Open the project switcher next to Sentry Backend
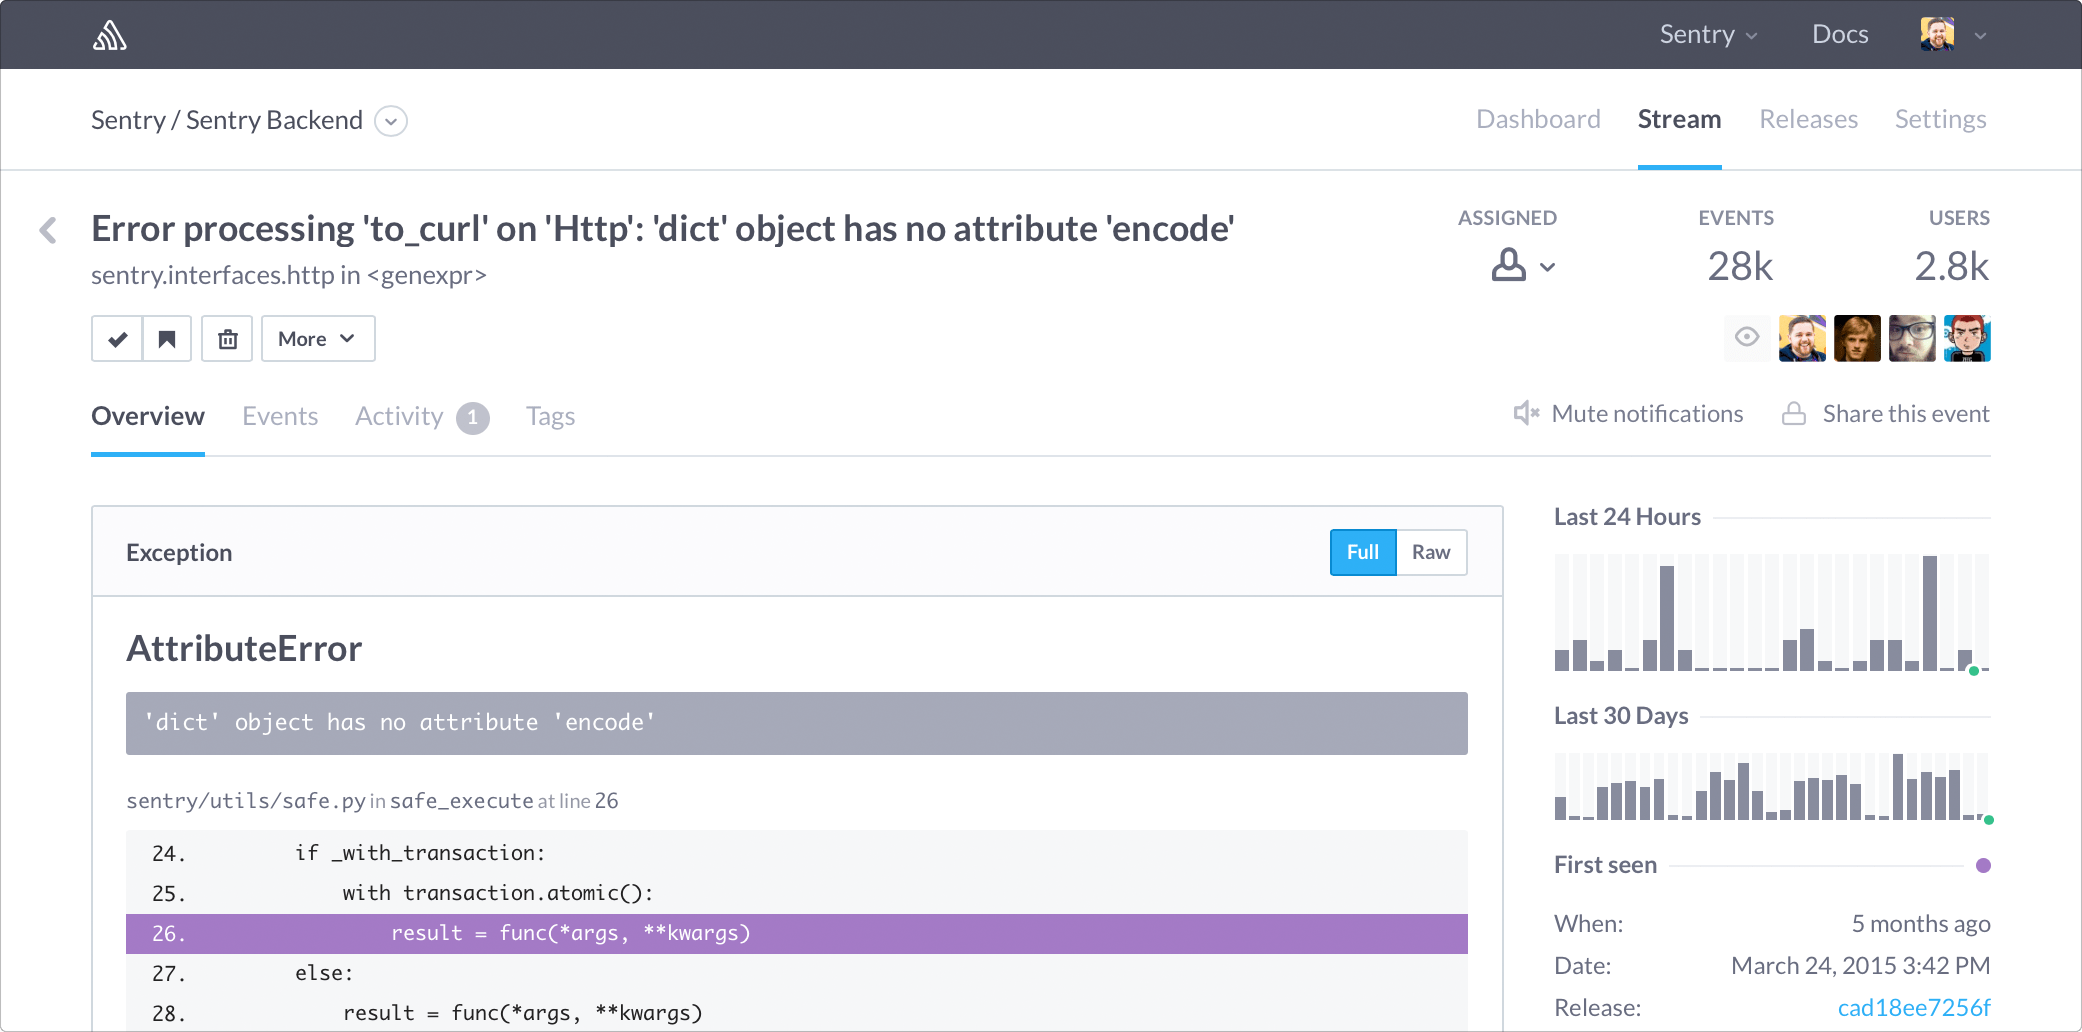The image size is (2082, 1032). pyautogui.click(x=391, y=121)
